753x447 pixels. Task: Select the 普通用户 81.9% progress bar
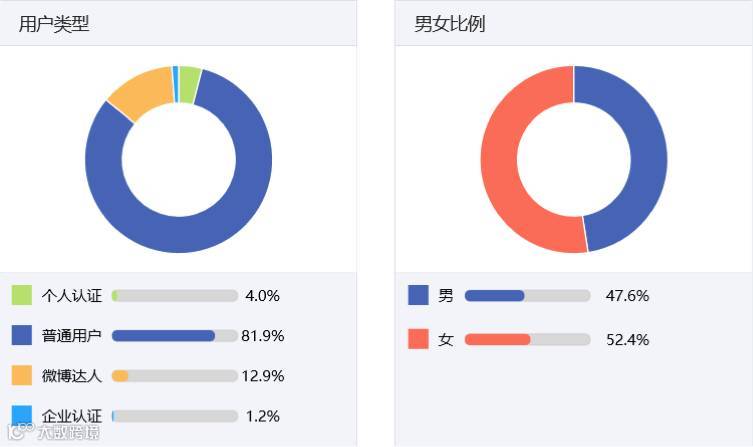tap(175, 336)
